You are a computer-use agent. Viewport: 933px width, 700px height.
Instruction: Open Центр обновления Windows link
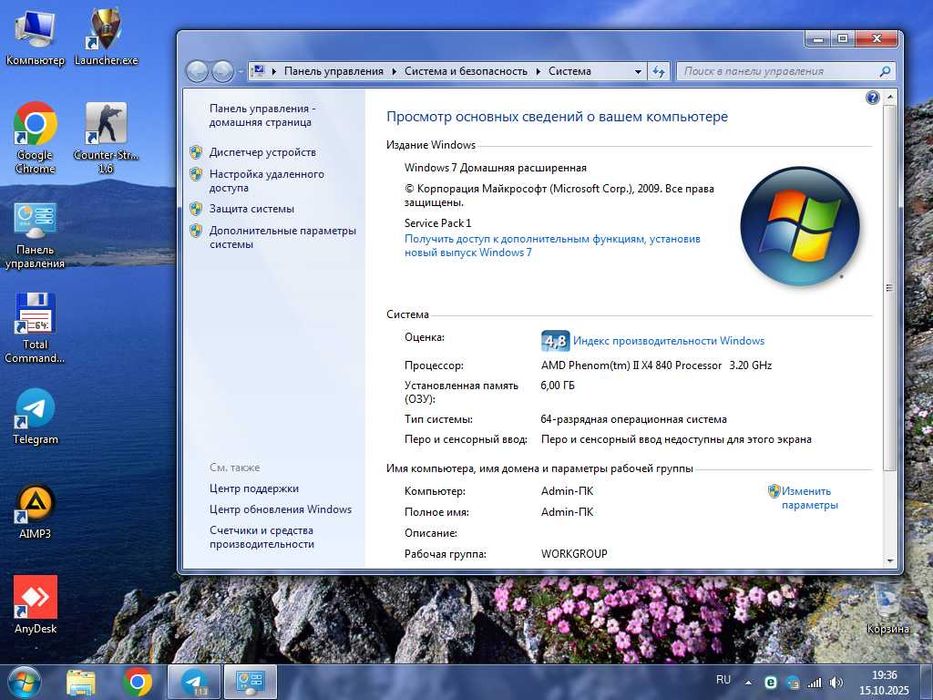[280, 510]
